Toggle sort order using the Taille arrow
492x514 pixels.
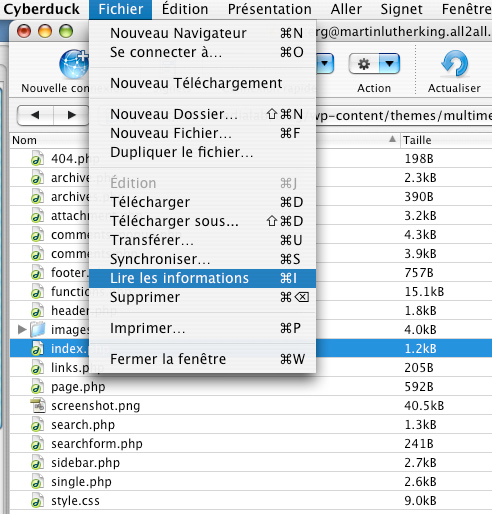click(393, 139)
